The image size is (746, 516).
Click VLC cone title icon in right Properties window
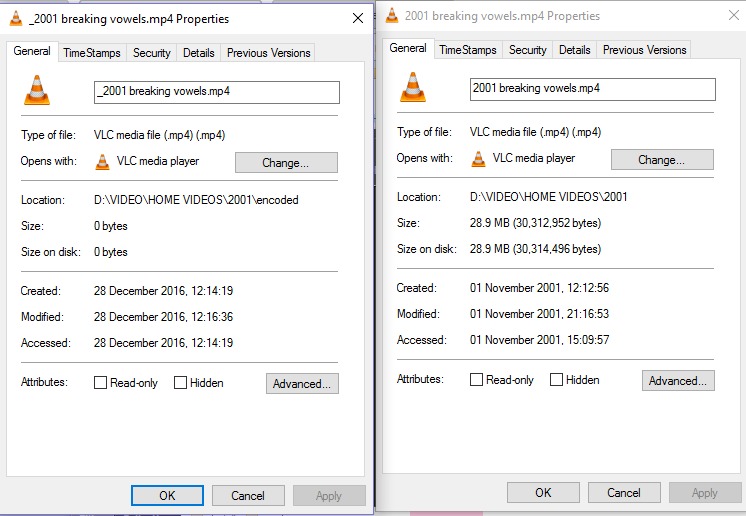click(392, 16)
